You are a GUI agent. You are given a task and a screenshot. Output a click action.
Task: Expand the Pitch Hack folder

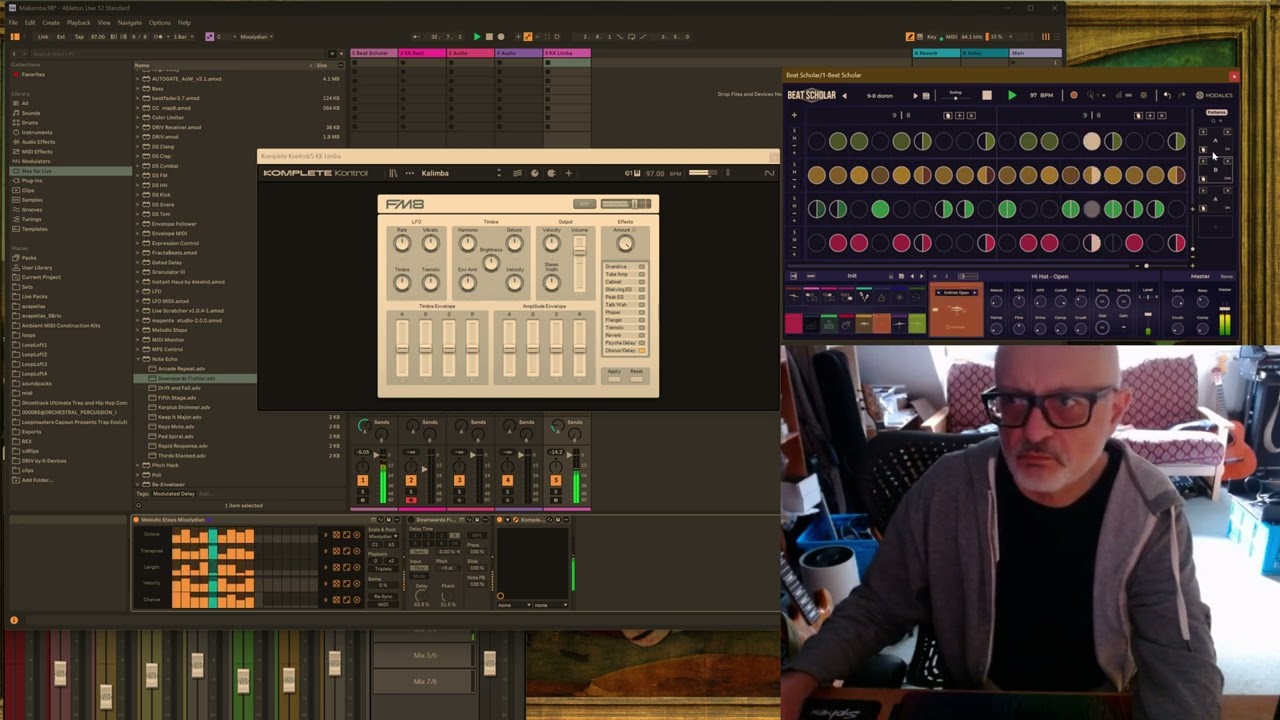[138, 465]
